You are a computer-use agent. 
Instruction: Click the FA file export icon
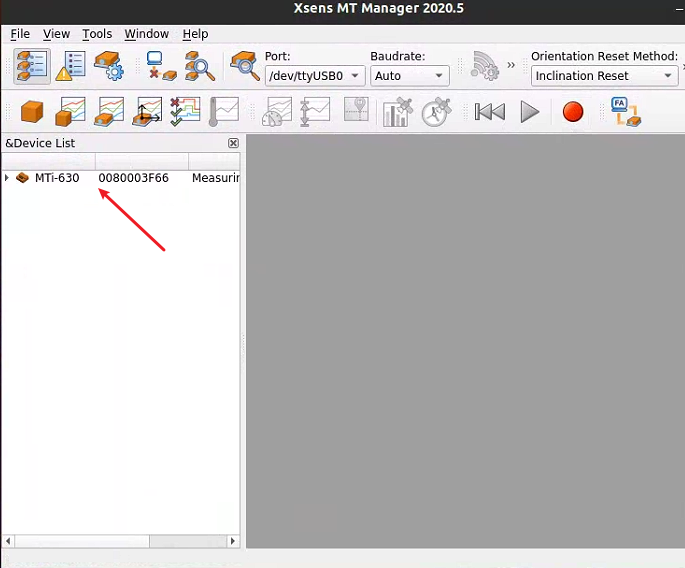tap(625, 112)
